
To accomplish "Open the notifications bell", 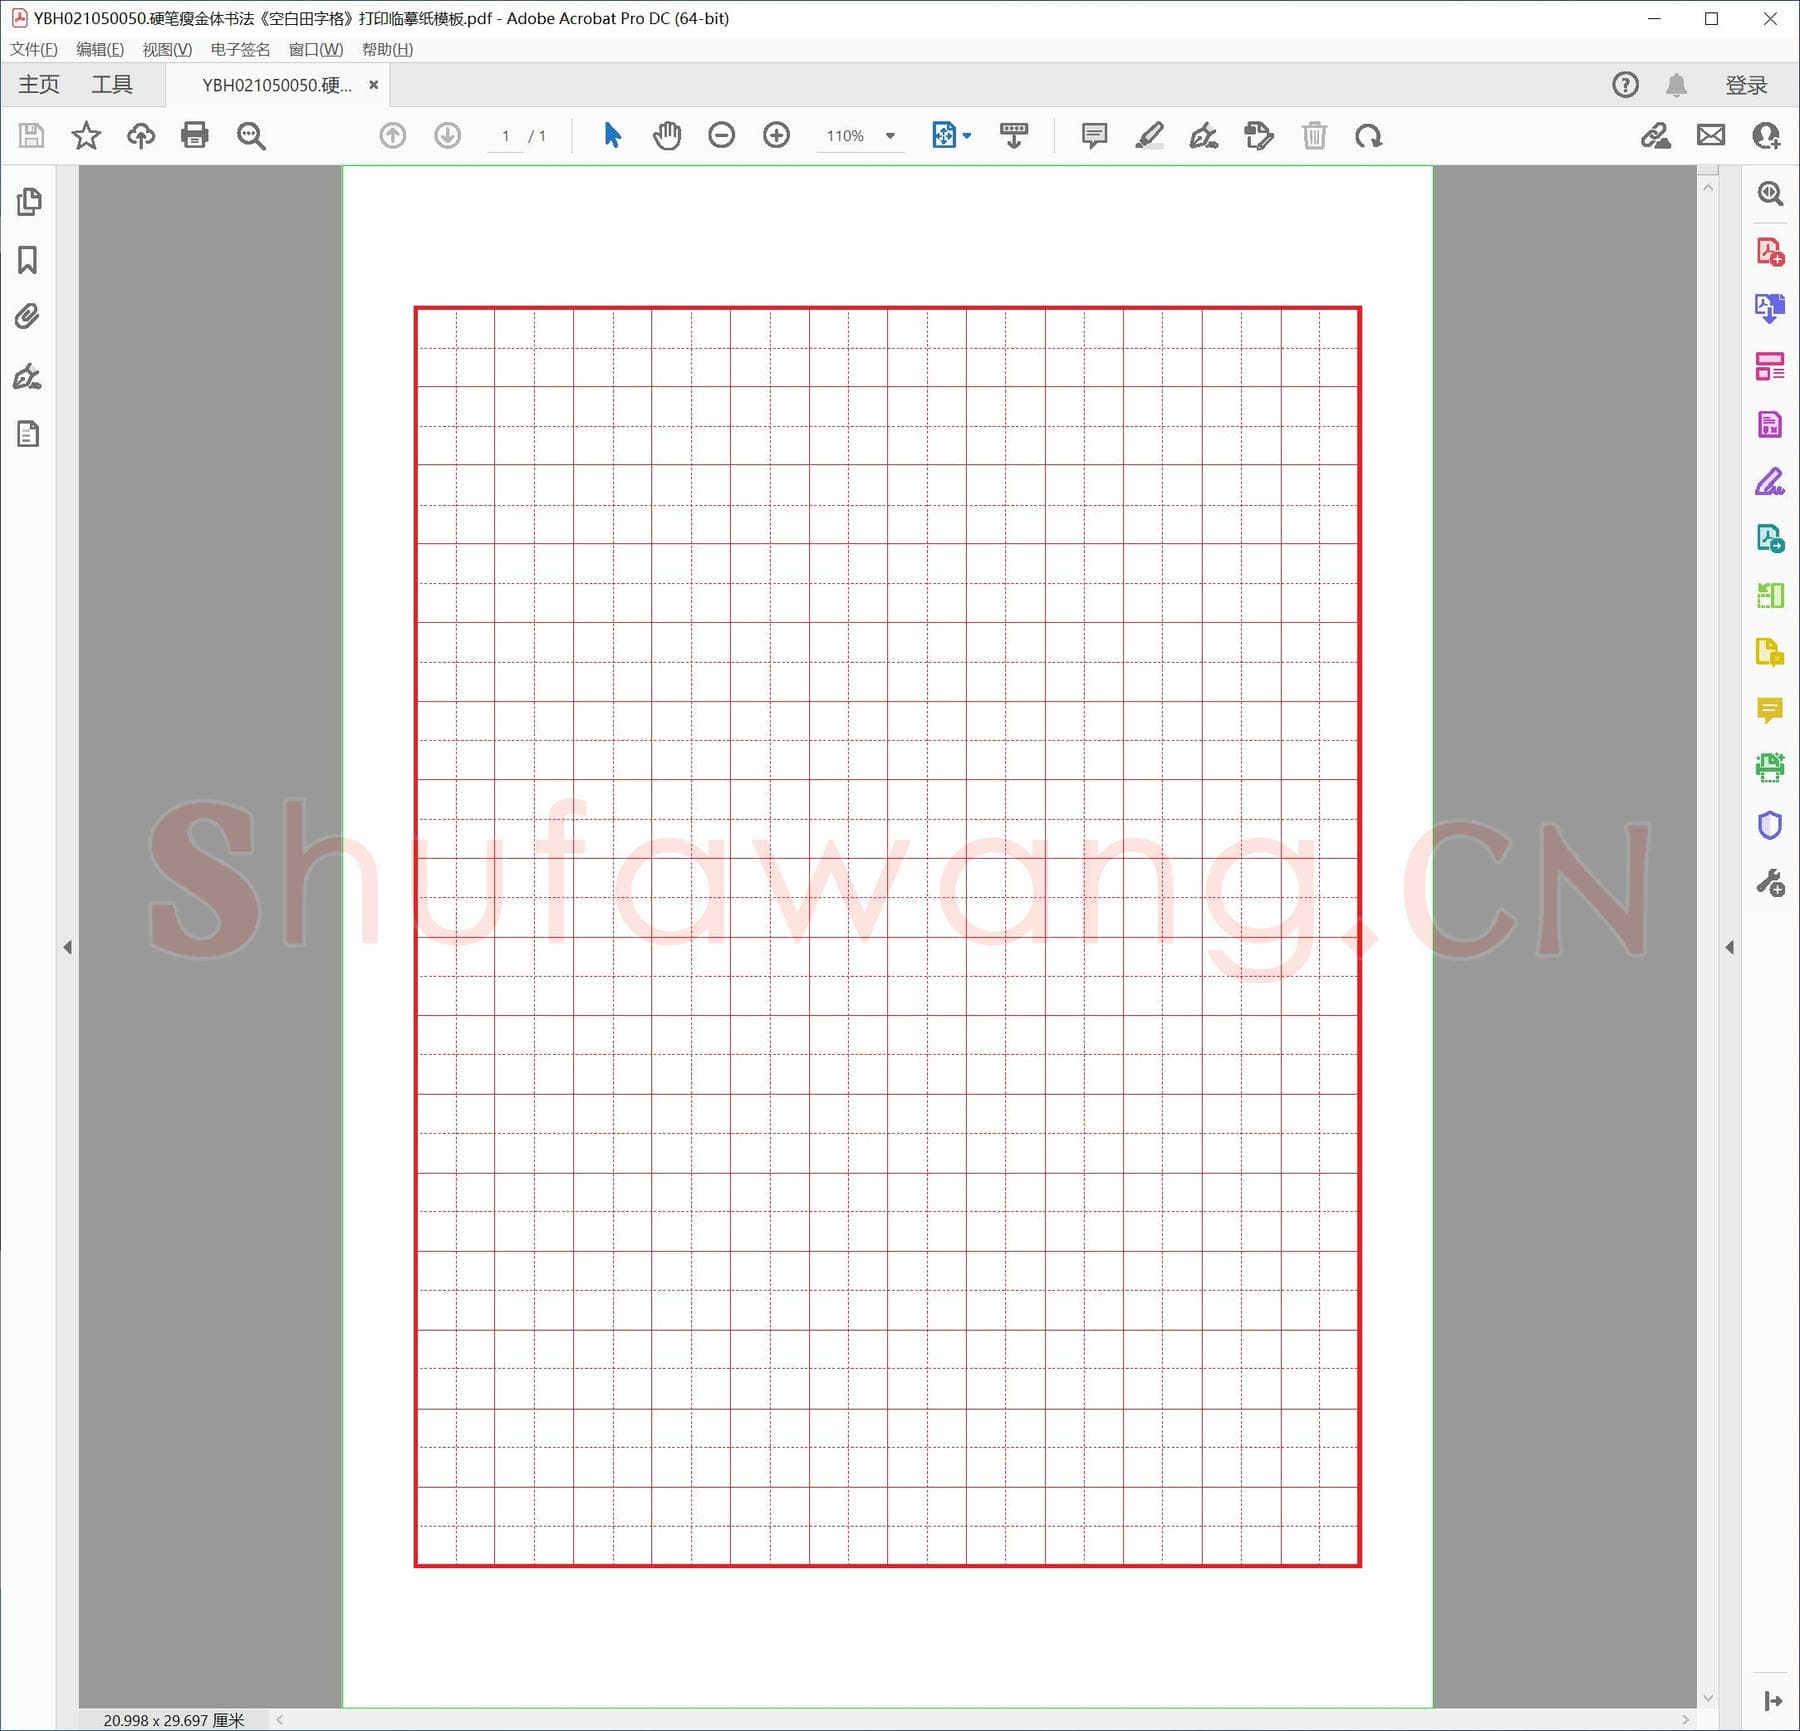I will point(1677,85).
